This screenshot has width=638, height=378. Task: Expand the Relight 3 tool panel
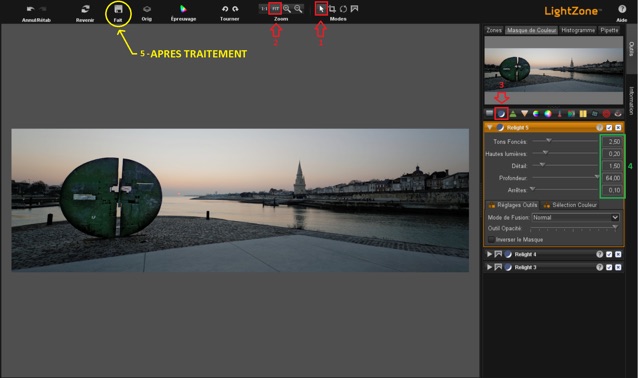pos(489,267)
